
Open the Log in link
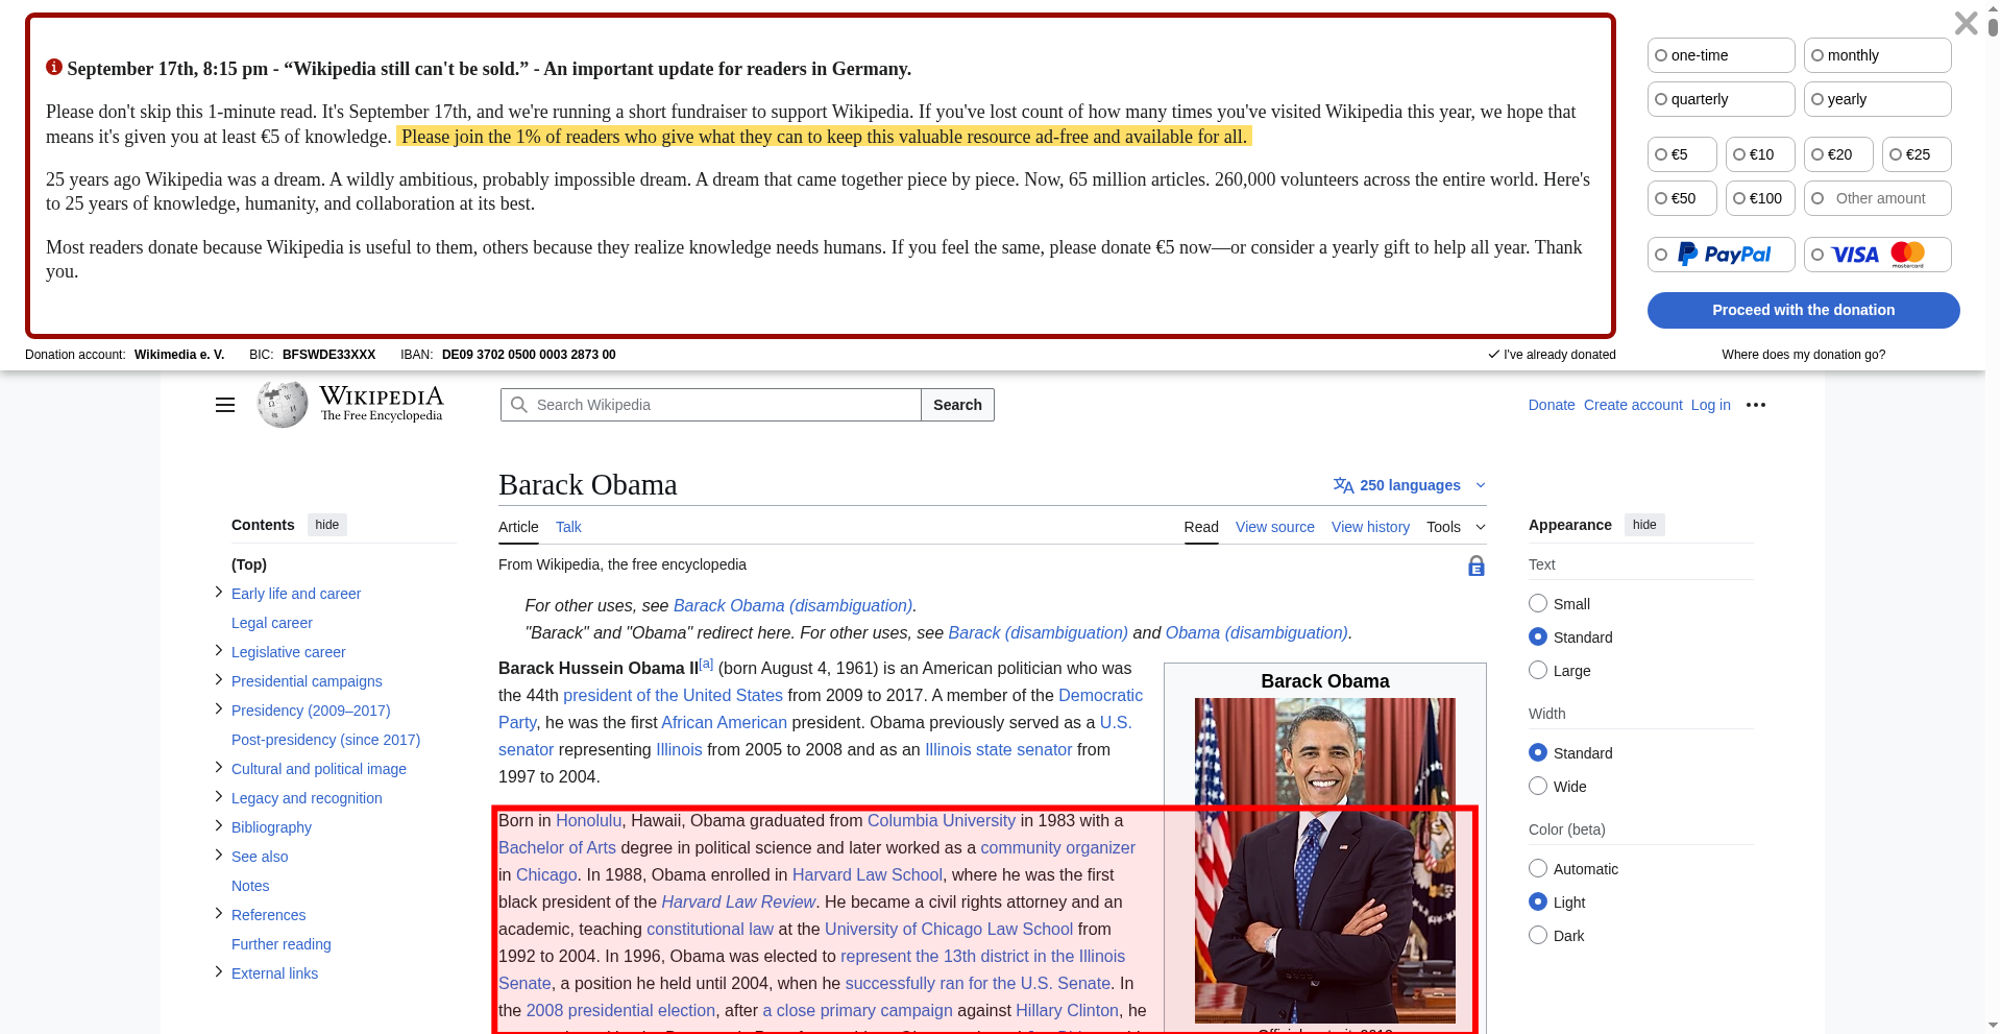click(1710, 405)
